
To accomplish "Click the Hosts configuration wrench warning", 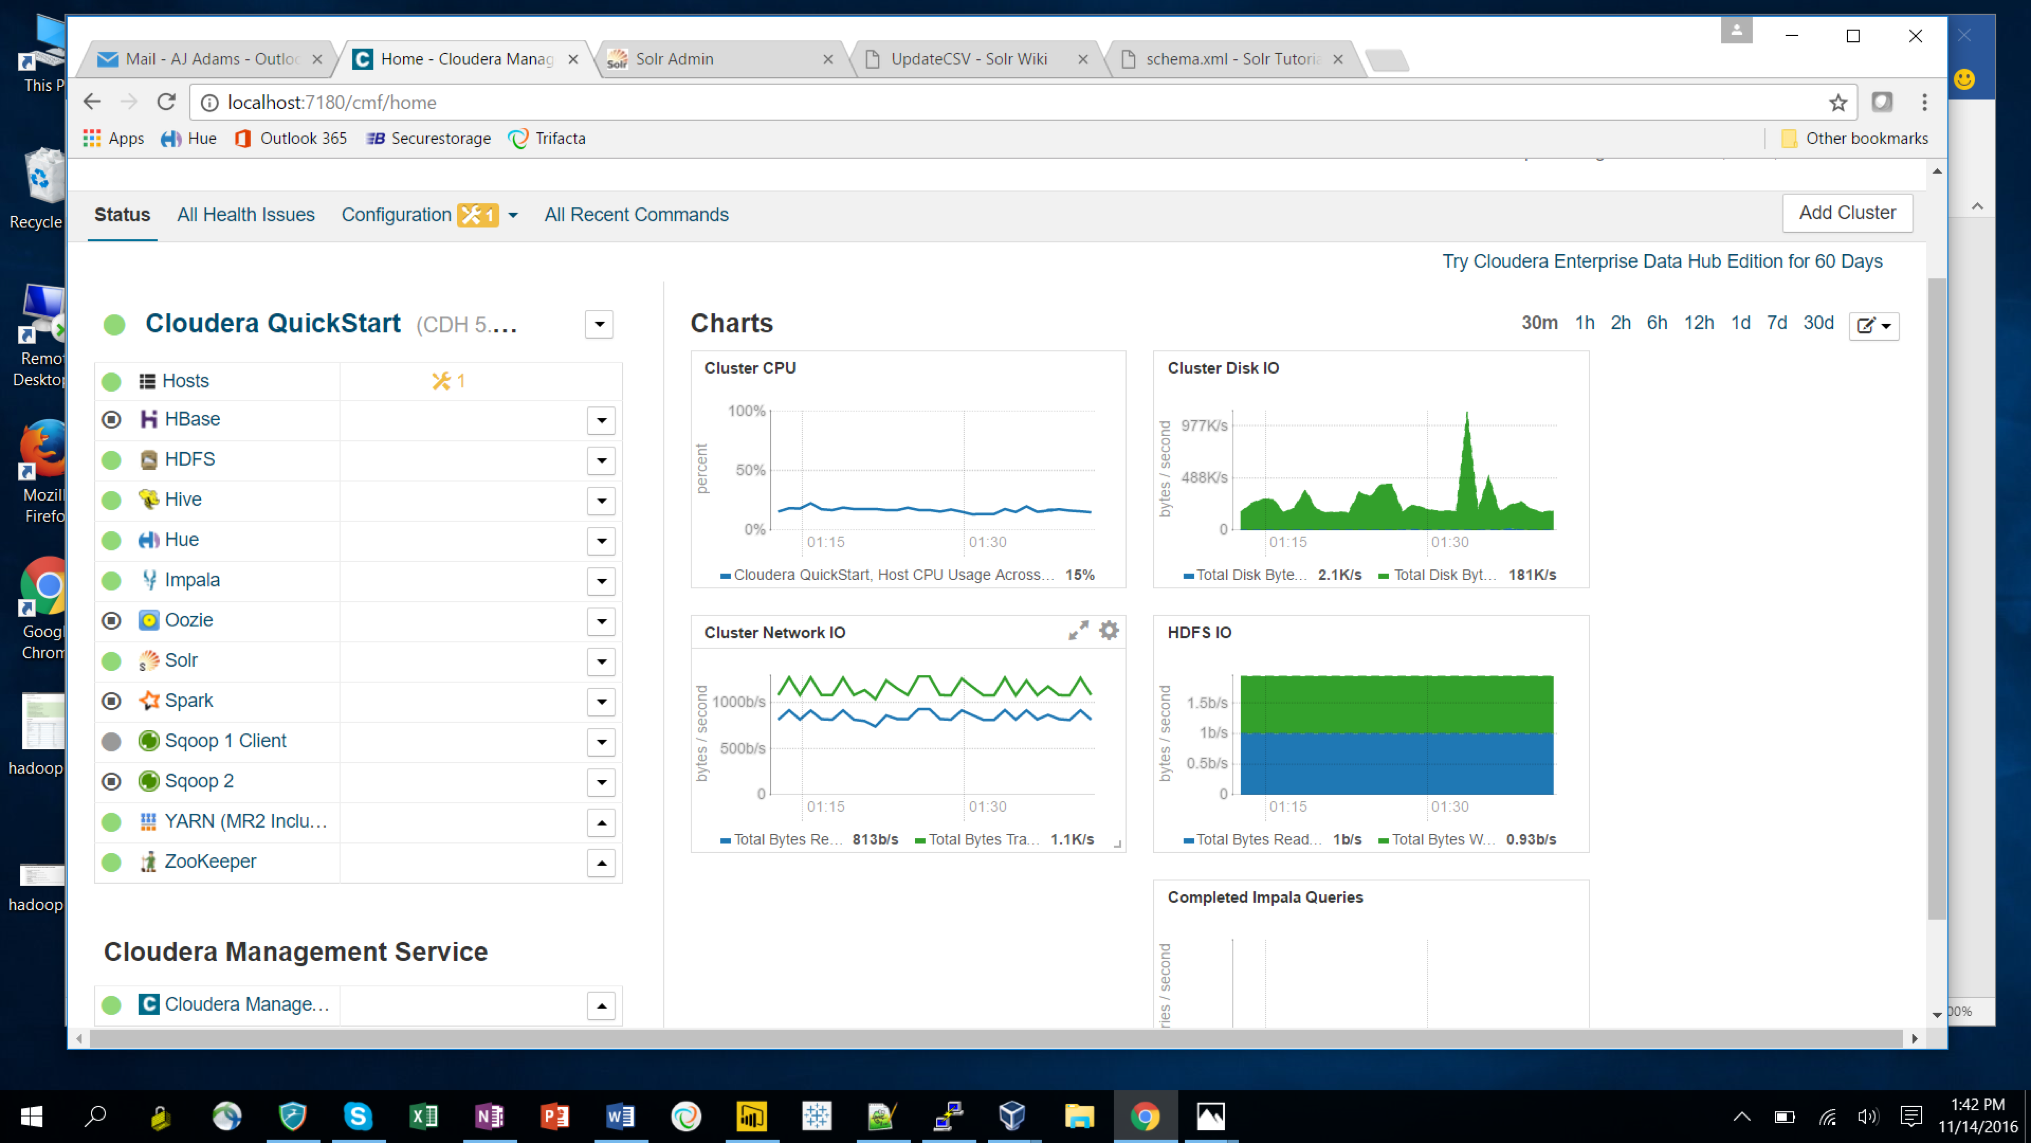I will pyautogui.click(x=448, y=381).
